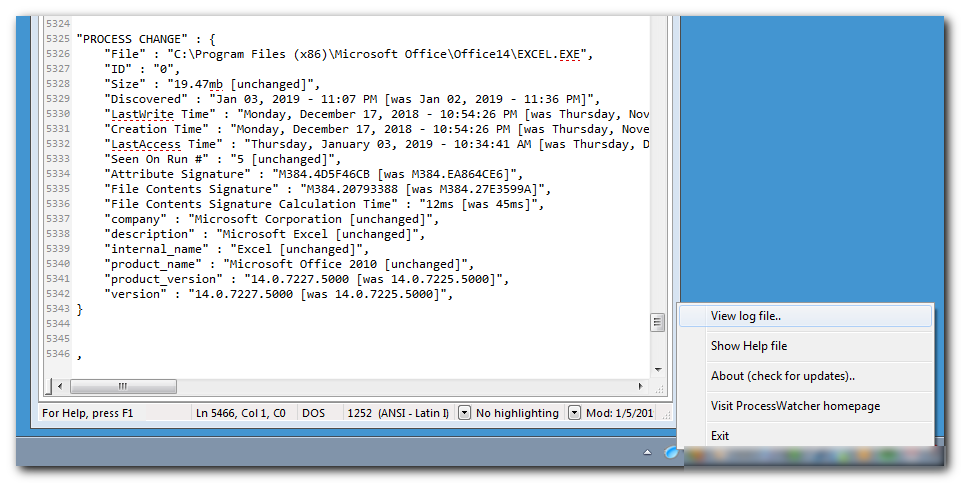Click the "File Contents Signature" M384.20793388 line
Viewport: 961px width, 483px height.
coord(328,189)
